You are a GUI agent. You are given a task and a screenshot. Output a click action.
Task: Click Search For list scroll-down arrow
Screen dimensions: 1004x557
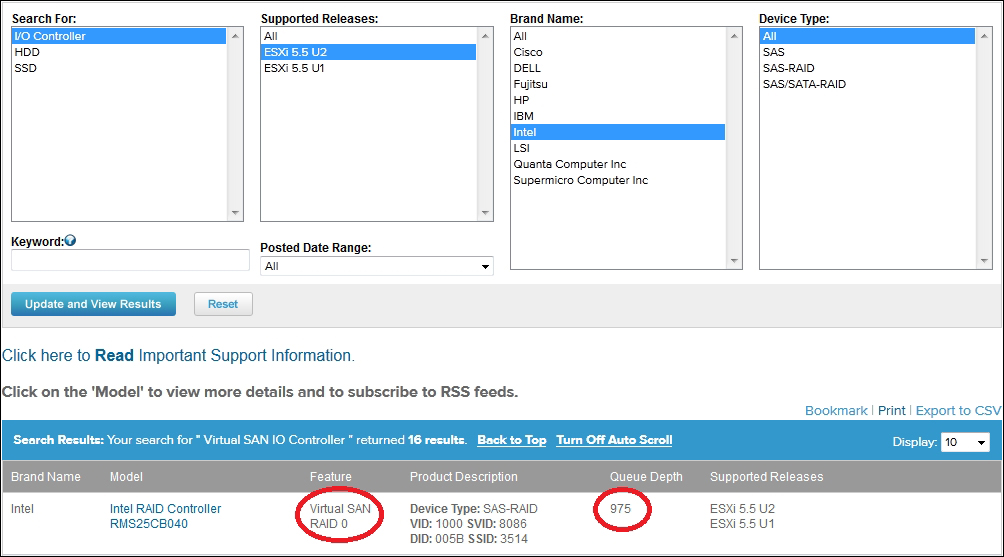pos(235,213)
